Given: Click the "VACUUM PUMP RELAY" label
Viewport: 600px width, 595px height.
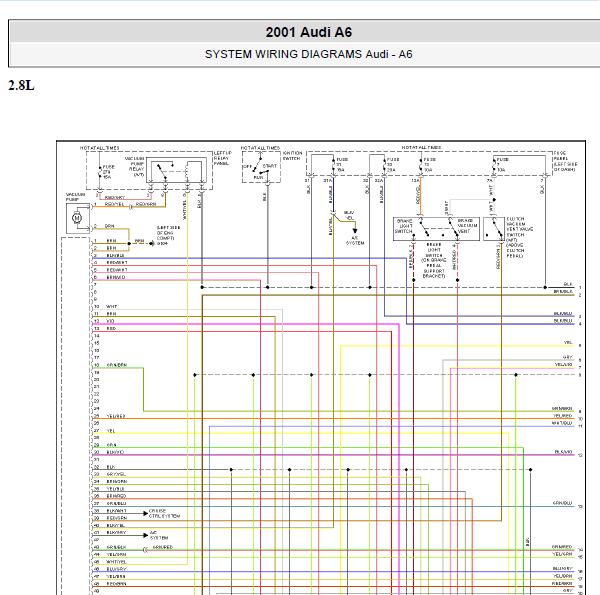Looking at the screenshot, I should (135, 166).
